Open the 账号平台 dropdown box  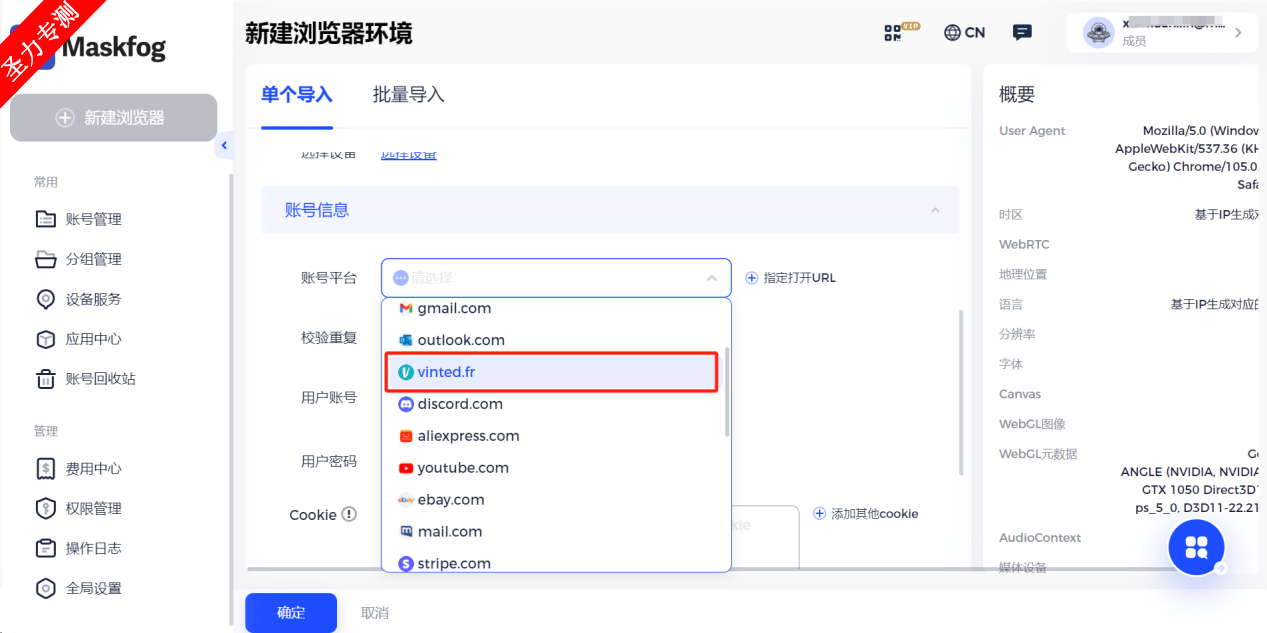click(x=556, y=278)
